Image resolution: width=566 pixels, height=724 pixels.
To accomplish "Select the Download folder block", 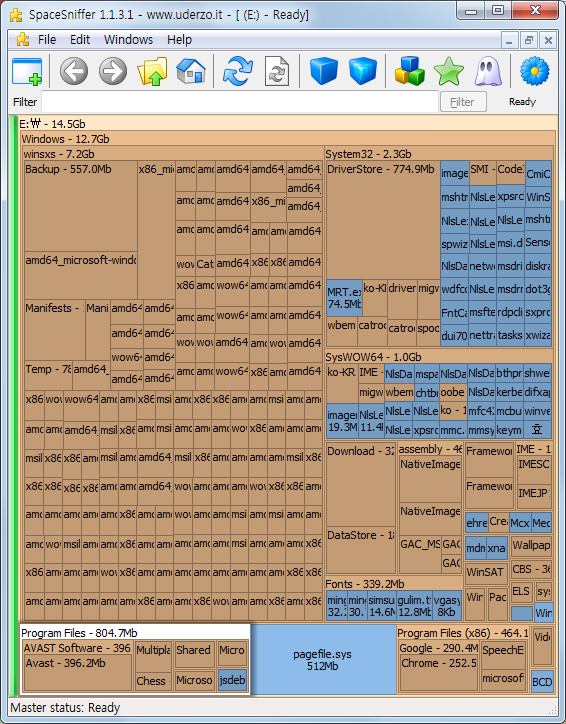I will pyautogui.click(x=361, y=484).
